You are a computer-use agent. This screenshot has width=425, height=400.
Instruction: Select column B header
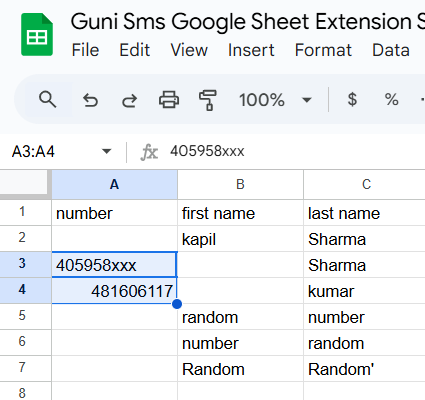[240, 184]
